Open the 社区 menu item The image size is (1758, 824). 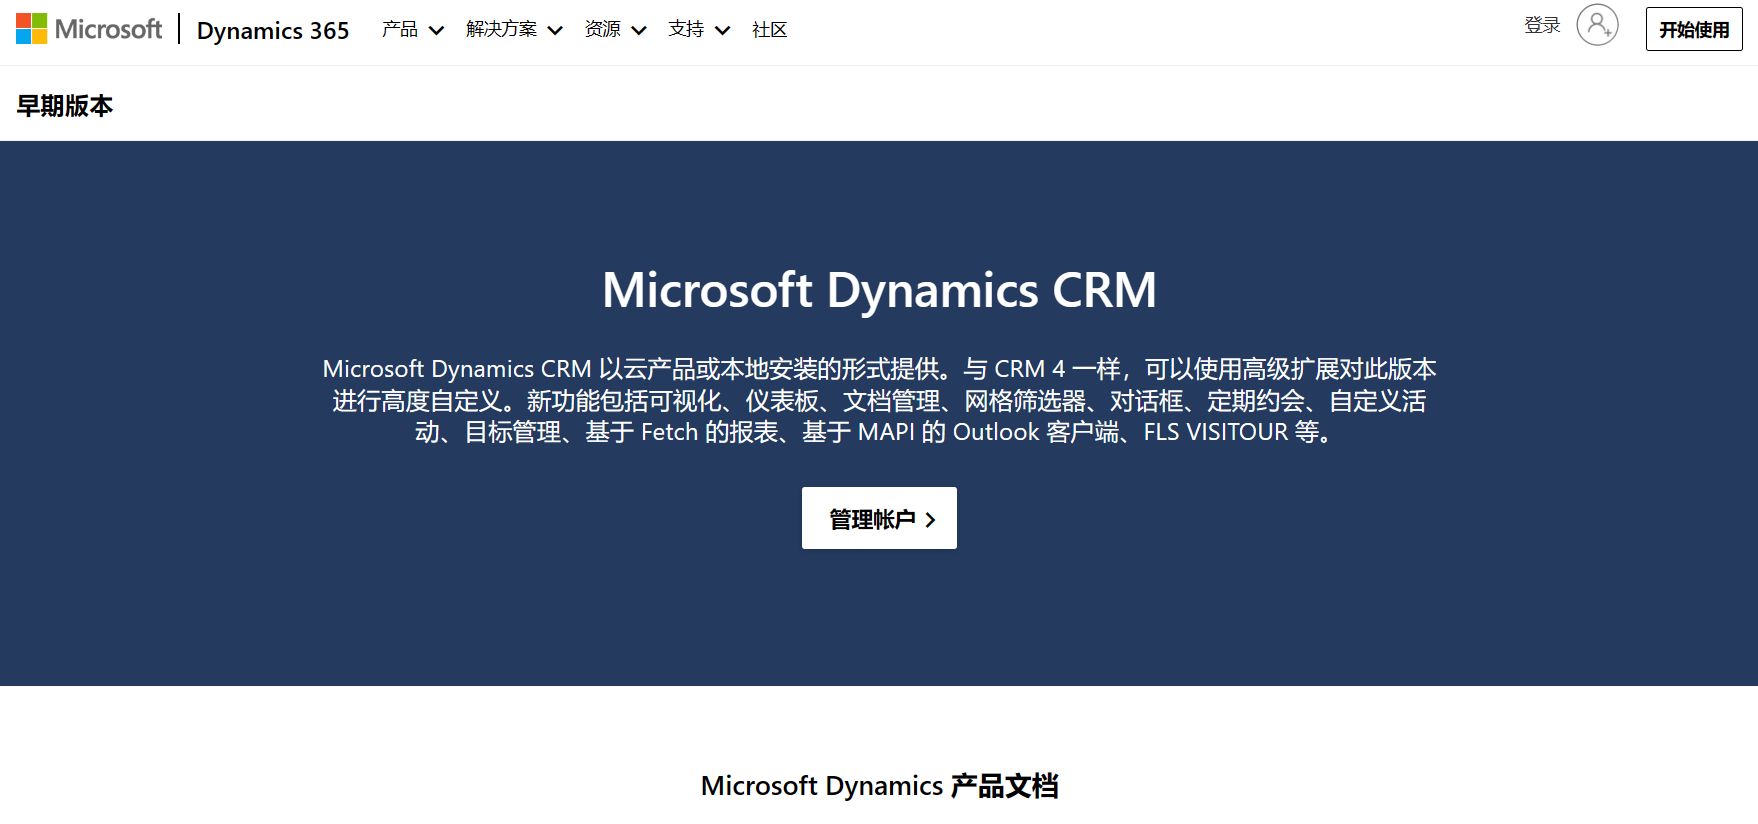click(769, 29)
